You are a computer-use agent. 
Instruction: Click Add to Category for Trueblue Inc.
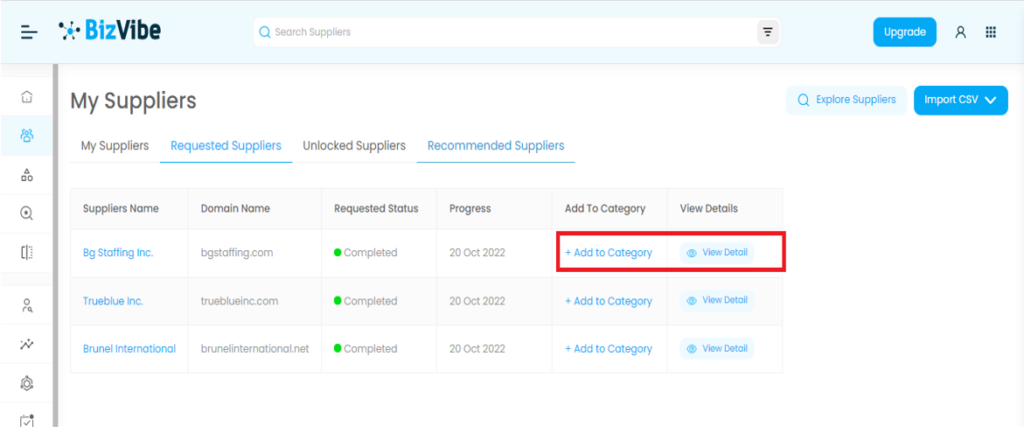tap(608, 301)
